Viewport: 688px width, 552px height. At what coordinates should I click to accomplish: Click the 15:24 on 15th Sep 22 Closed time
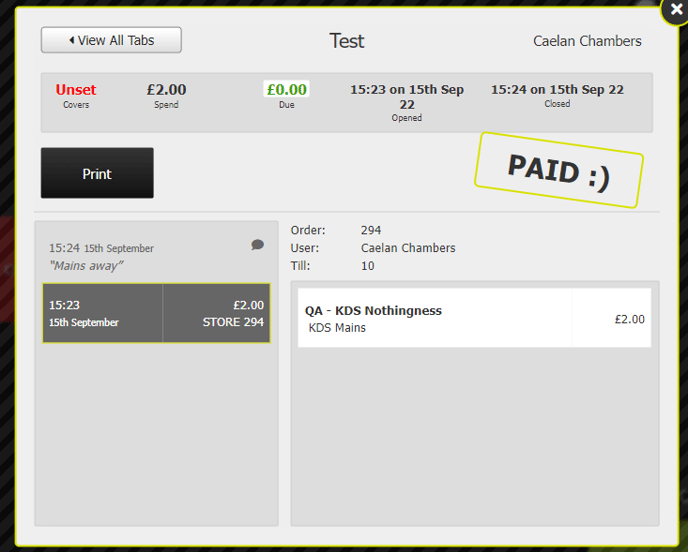pyautogui.click(x=557, y=90)
